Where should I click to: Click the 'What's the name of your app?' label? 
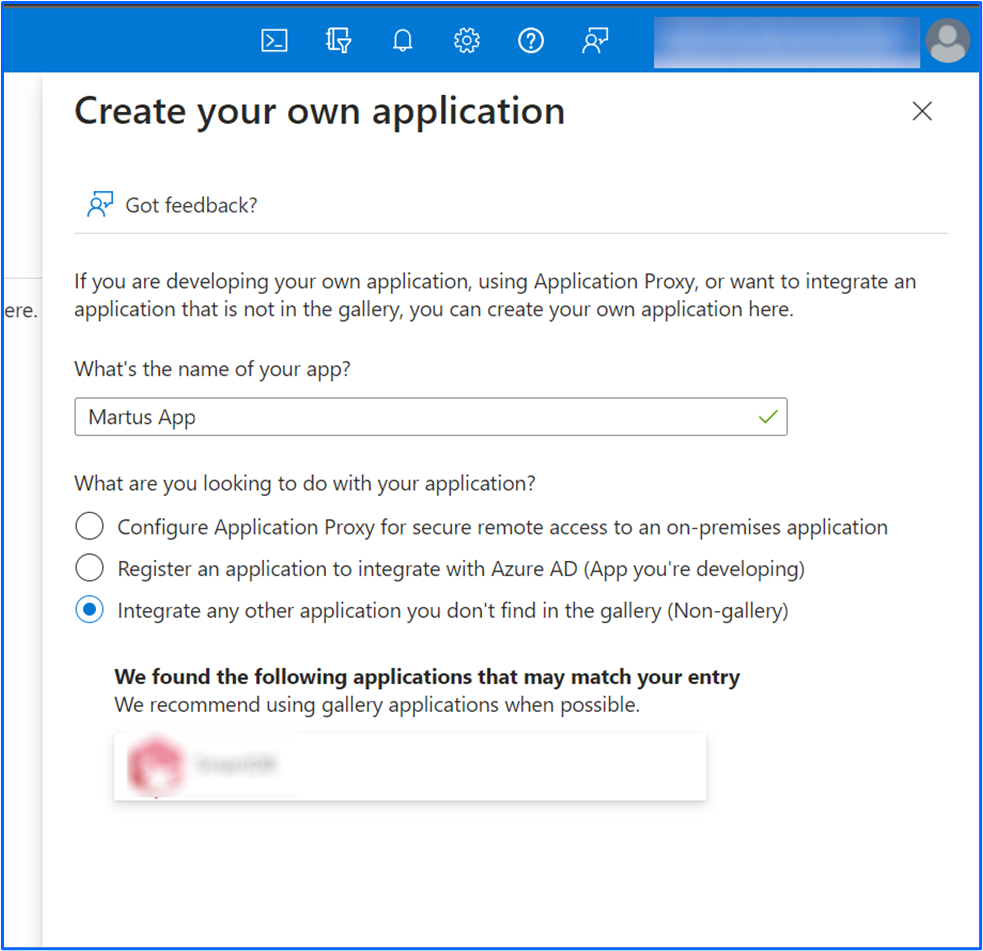[x=213, y=369]
